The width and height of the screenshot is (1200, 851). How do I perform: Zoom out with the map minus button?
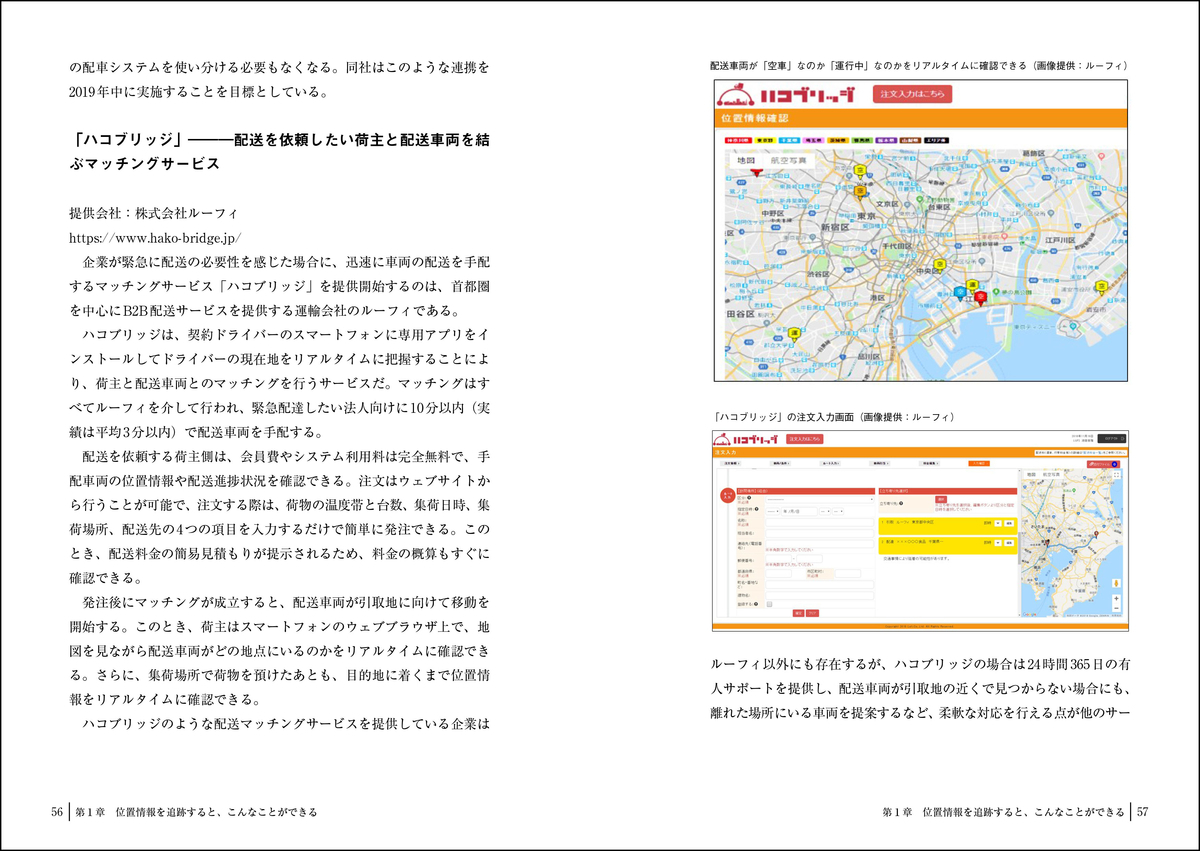click(x=1116, y=608)
